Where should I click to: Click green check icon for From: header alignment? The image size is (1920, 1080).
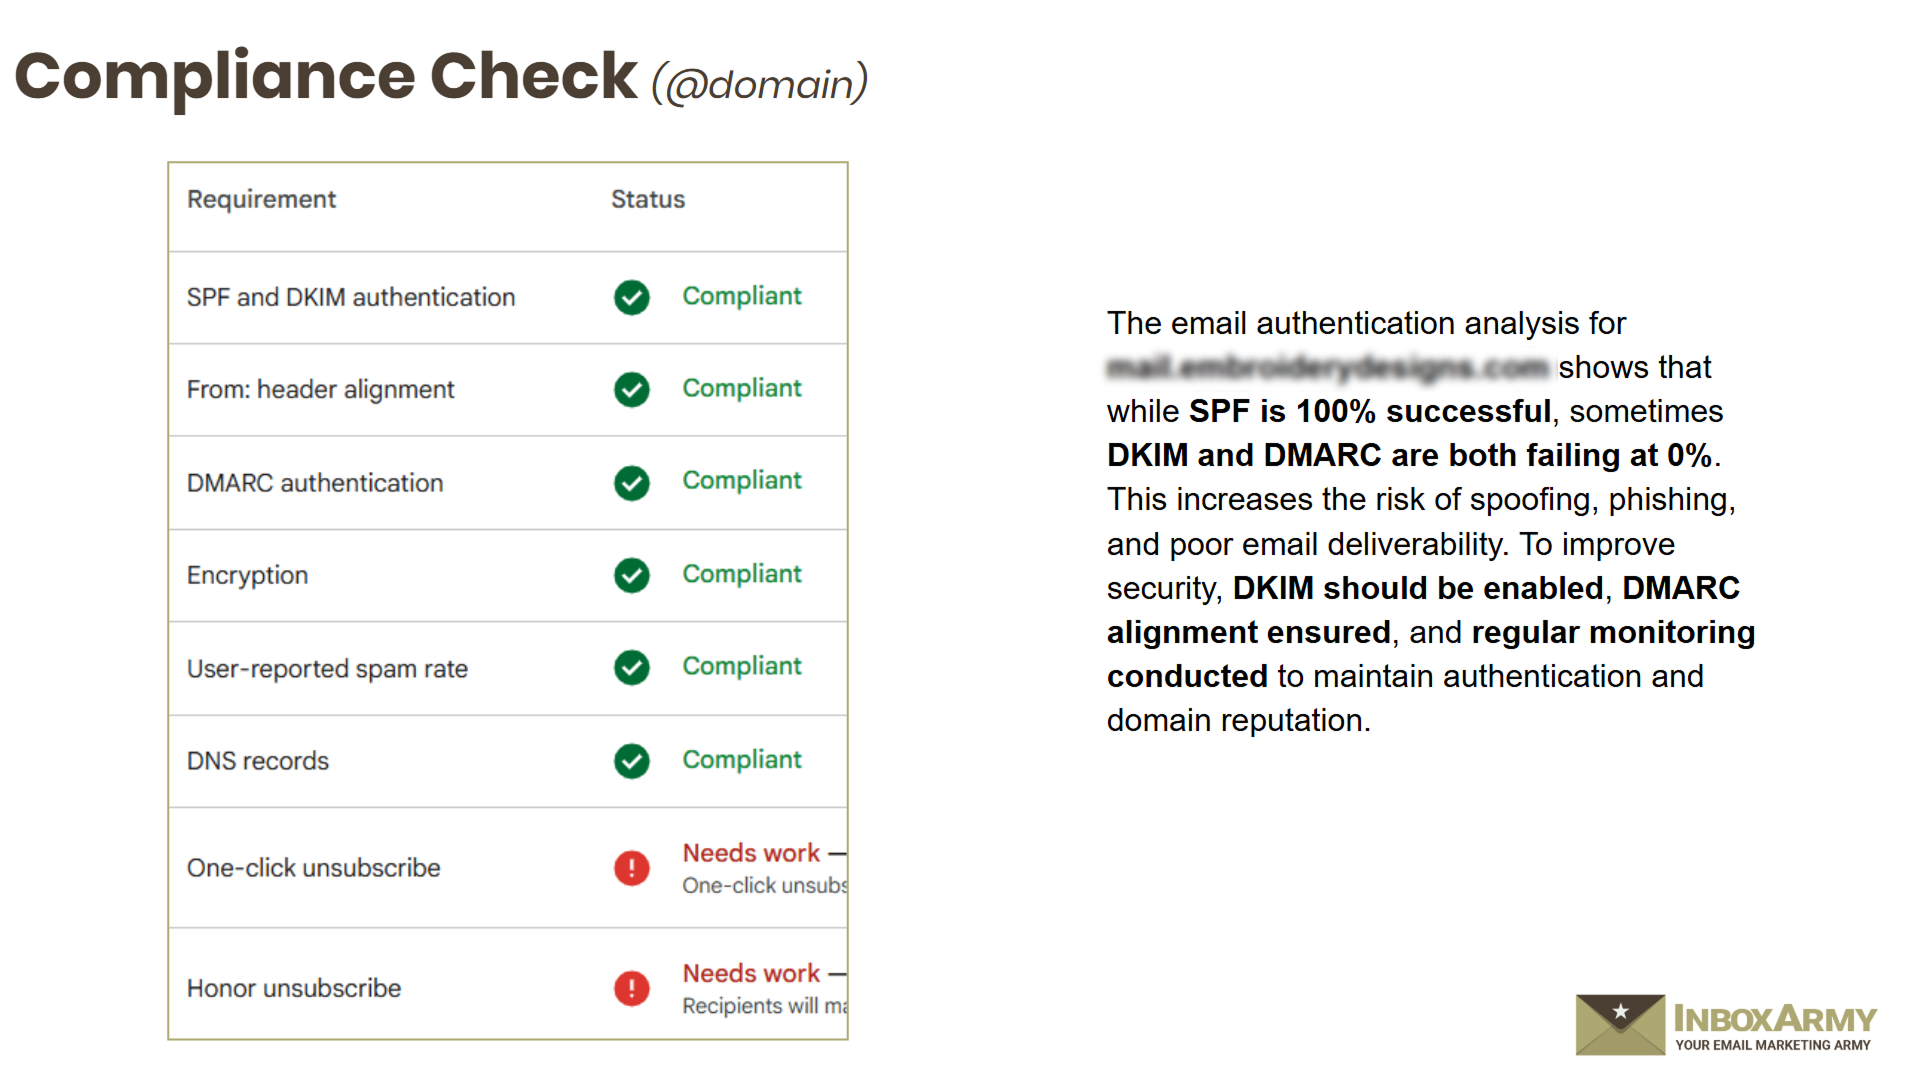click(x=631, y=389)
